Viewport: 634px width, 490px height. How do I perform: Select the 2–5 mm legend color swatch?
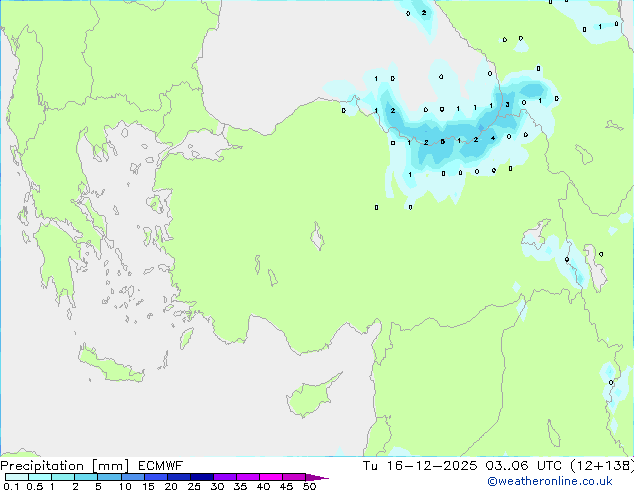click(x=86, y=477)
